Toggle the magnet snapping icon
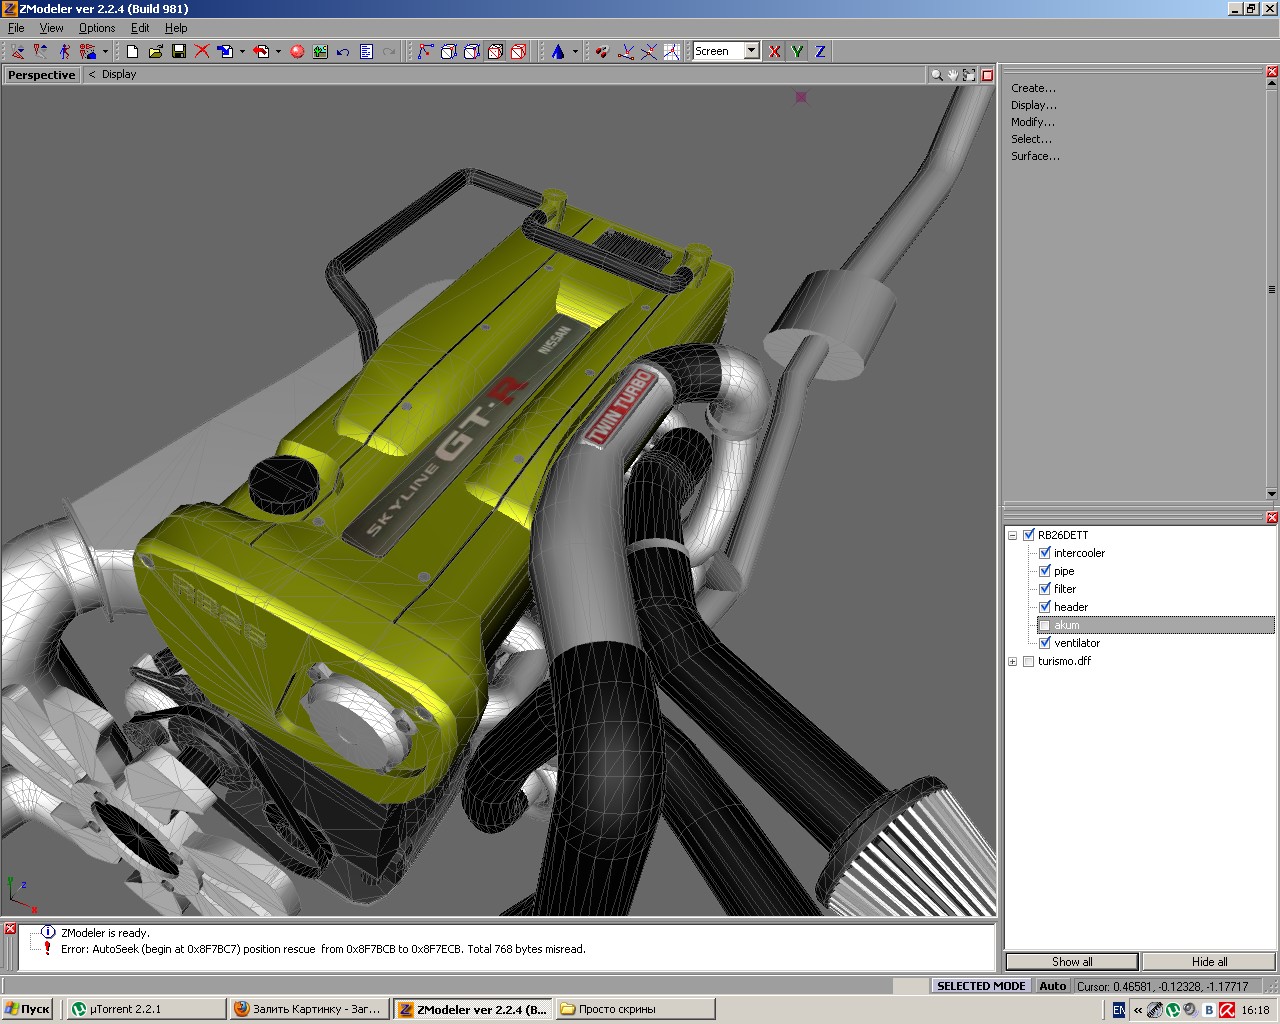The width and height of the screenshot is (1280, 1024). 602,51
